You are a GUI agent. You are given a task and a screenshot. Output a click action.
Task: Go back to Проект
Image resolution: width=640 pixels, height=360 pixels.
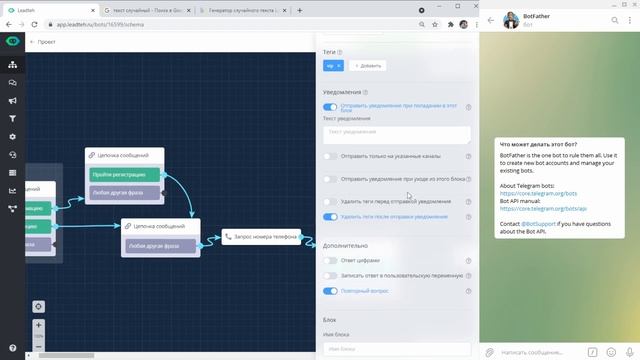pyautogui.click(x=43, y=42)
